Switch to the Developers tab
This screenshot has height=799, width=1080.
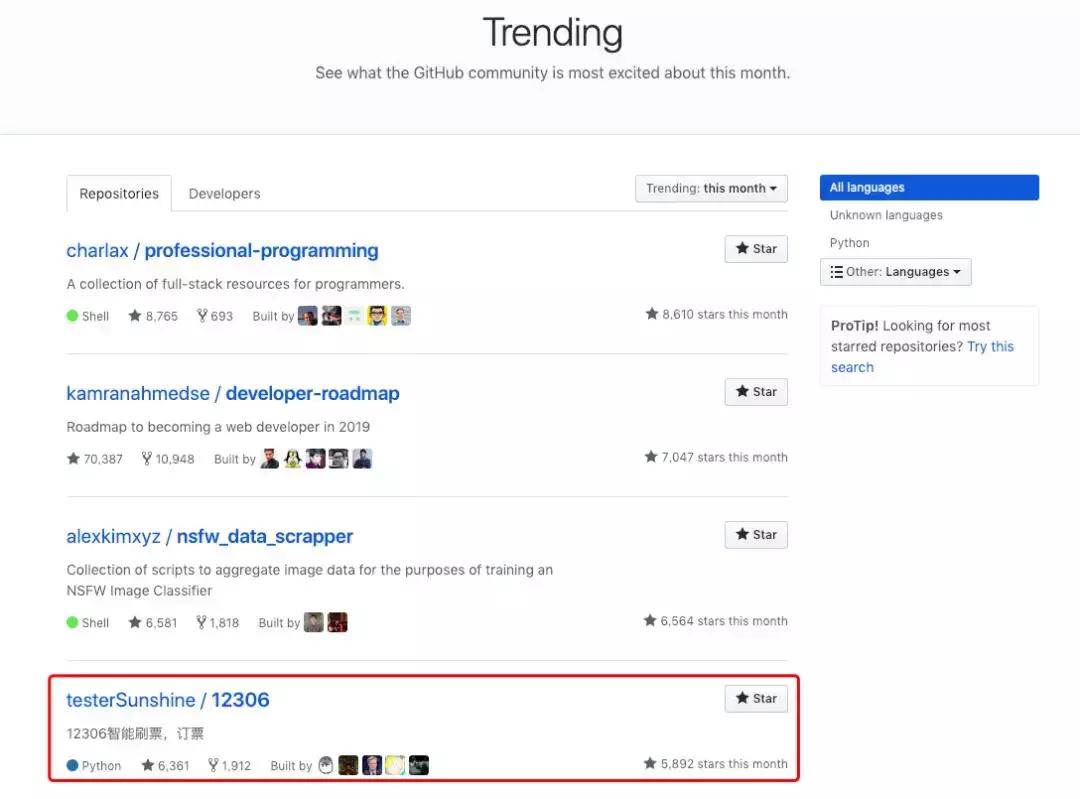pyautogui.click(x=225, y=194)
